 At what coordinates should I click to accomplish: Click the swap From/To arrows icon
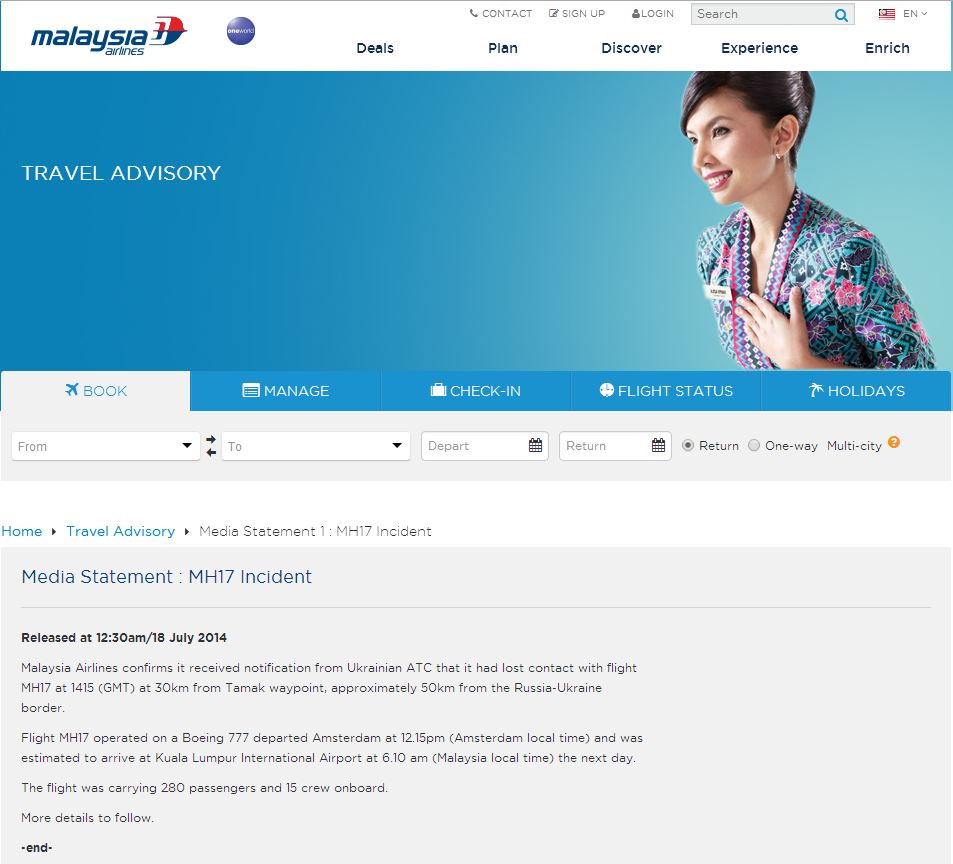211,446
